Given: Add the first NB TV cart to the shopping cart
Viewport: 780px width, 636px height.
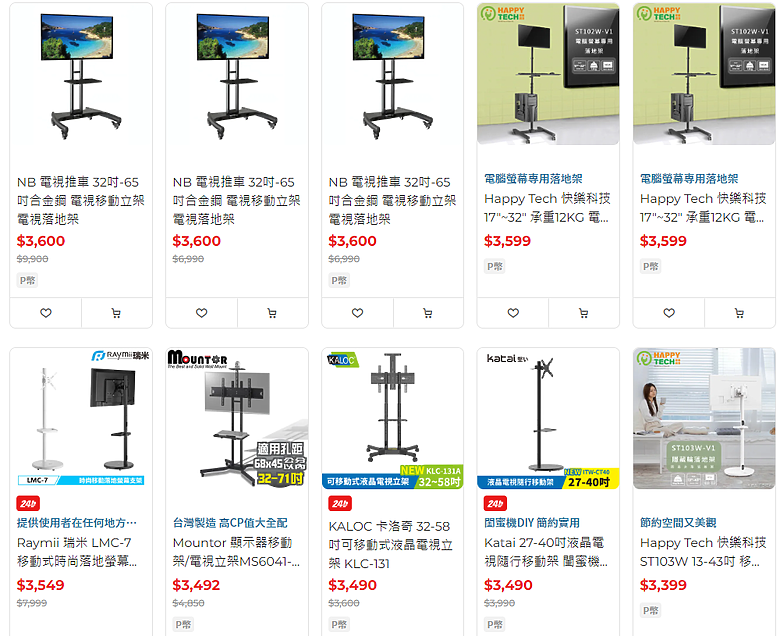Looking at the screenshot, I should click(x=116, y=313).
